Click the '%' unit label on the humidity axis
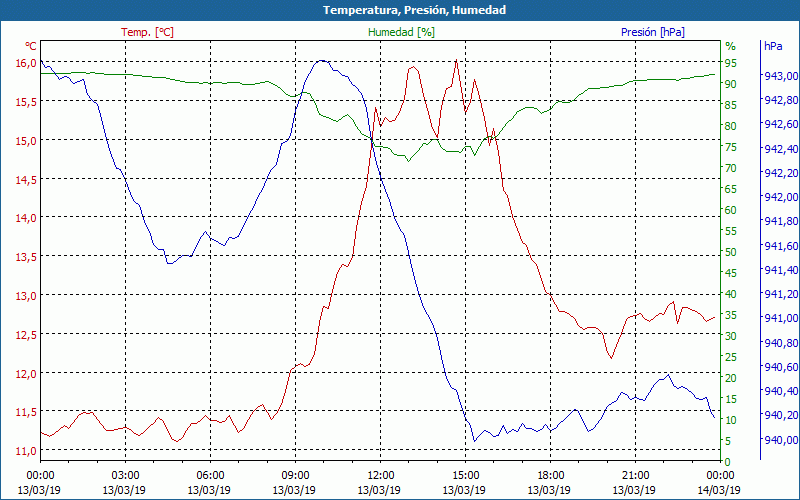The width and height of the screenshot is (800, 500). (x=731, y=46)
